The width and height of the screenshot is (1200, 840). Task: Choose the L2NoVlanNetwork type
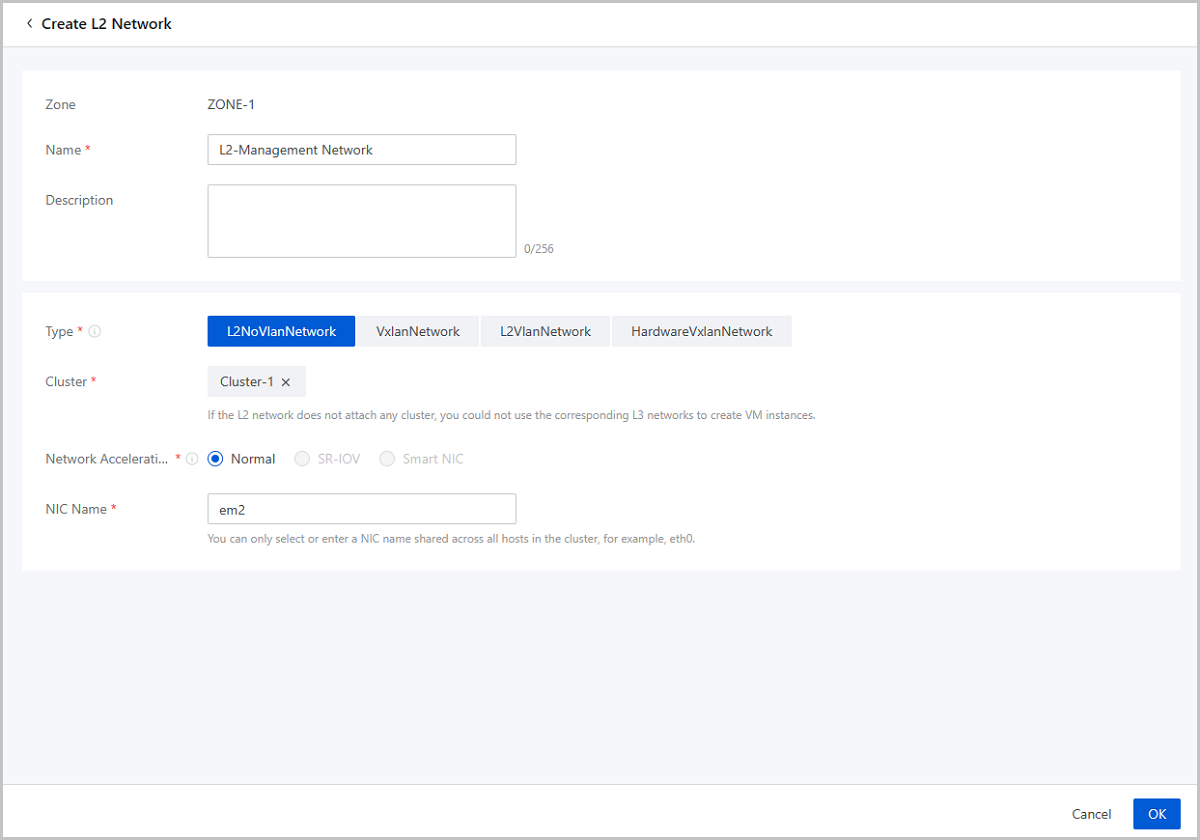pyautogui.click(x=281, y=331)
